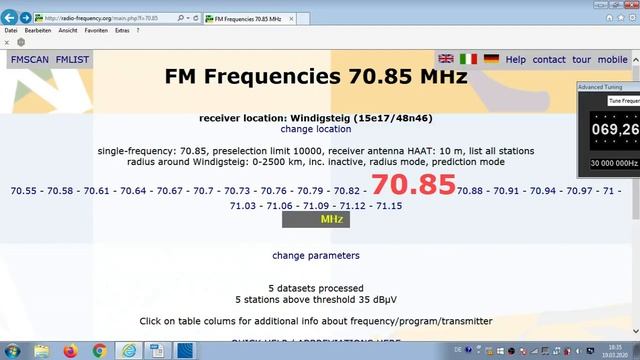Open the Datei menu

coord(11,30)
